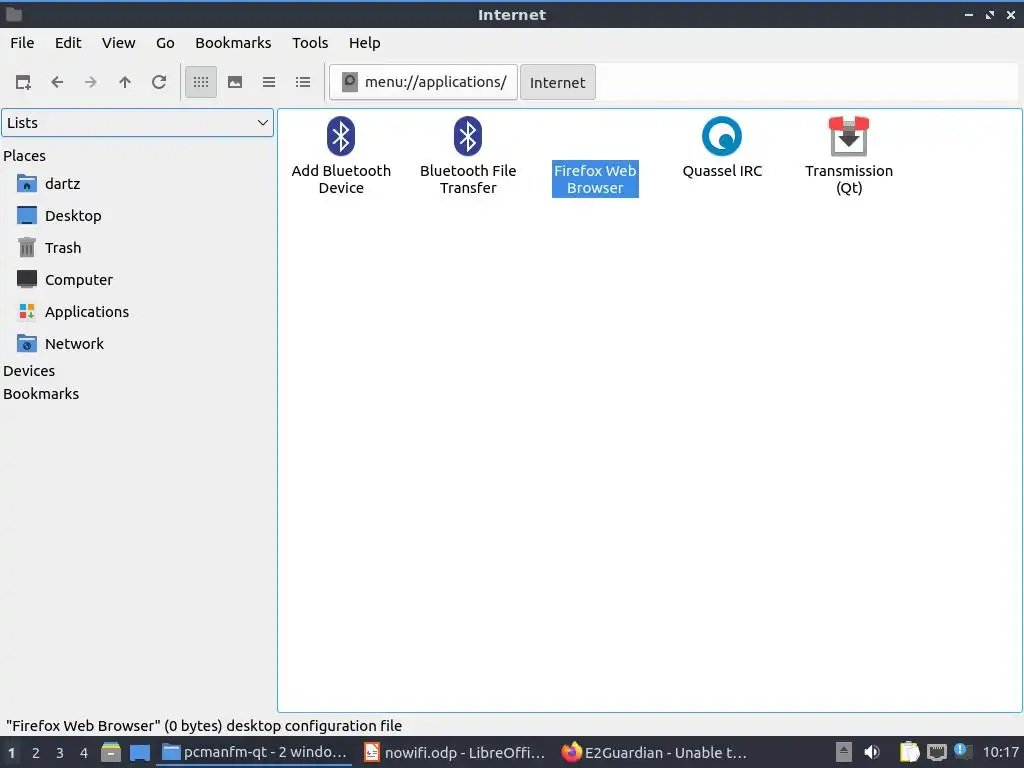The image size is (1024, 768).
Task: Click the Devices section header
Action: pos(29,371)
